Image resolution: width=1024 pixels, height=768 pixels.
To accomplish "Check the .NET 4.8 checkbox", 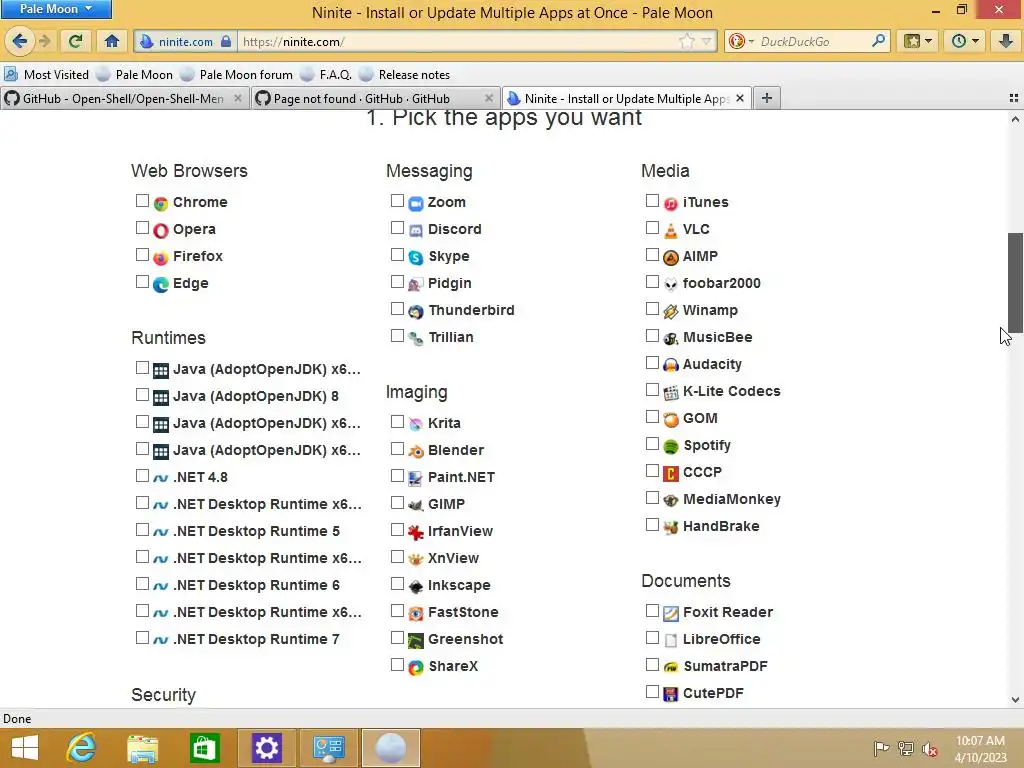I will click(x=142, y=475).
